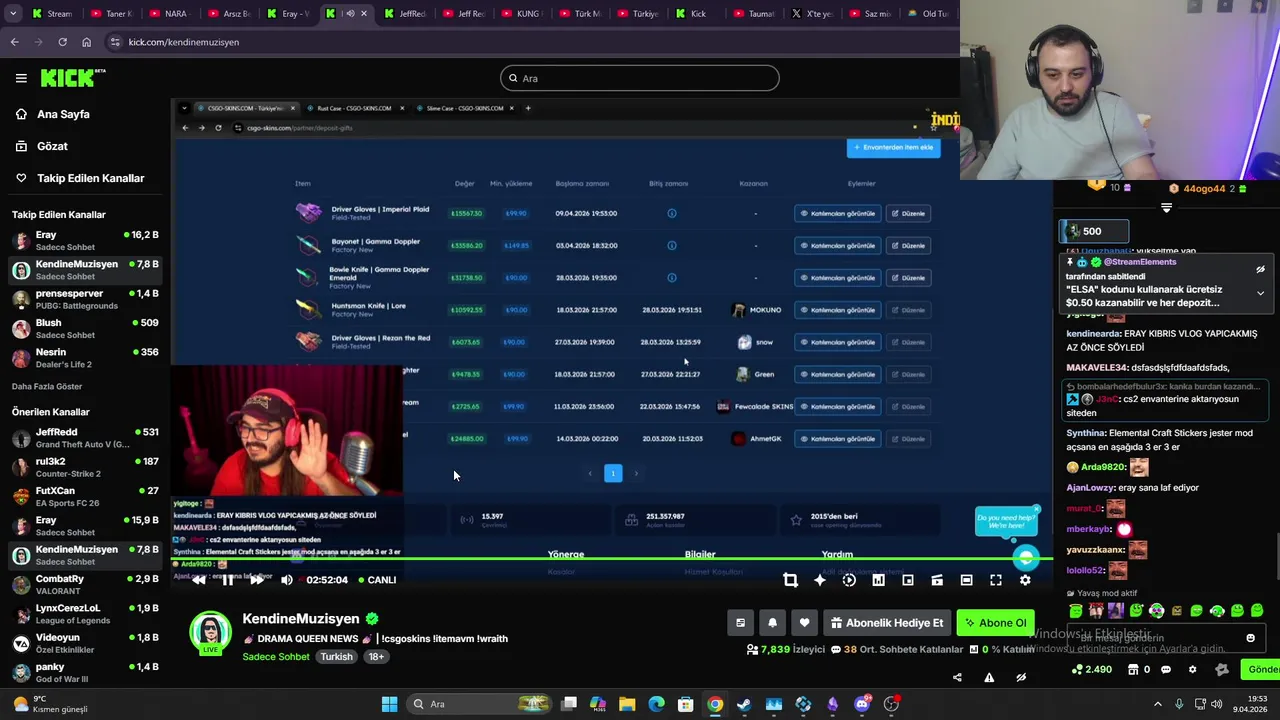
Task: Open Nesrin channel in sidebar
Action: (87, 358)
